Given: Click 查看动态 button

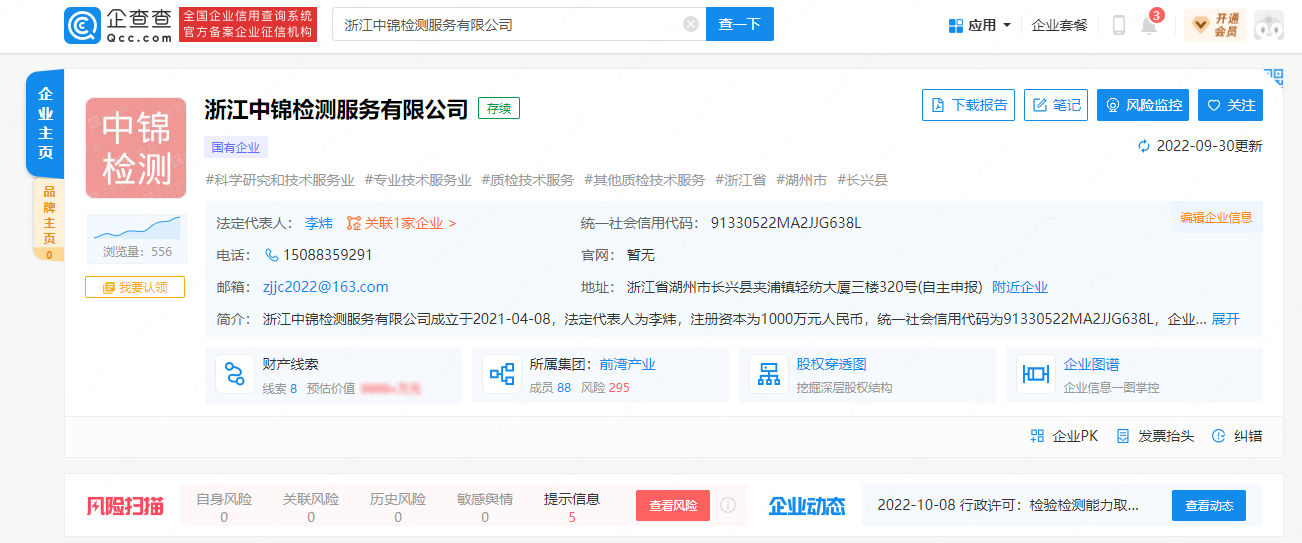Looking at the screenshot, I should click(x=1209, y=506).
